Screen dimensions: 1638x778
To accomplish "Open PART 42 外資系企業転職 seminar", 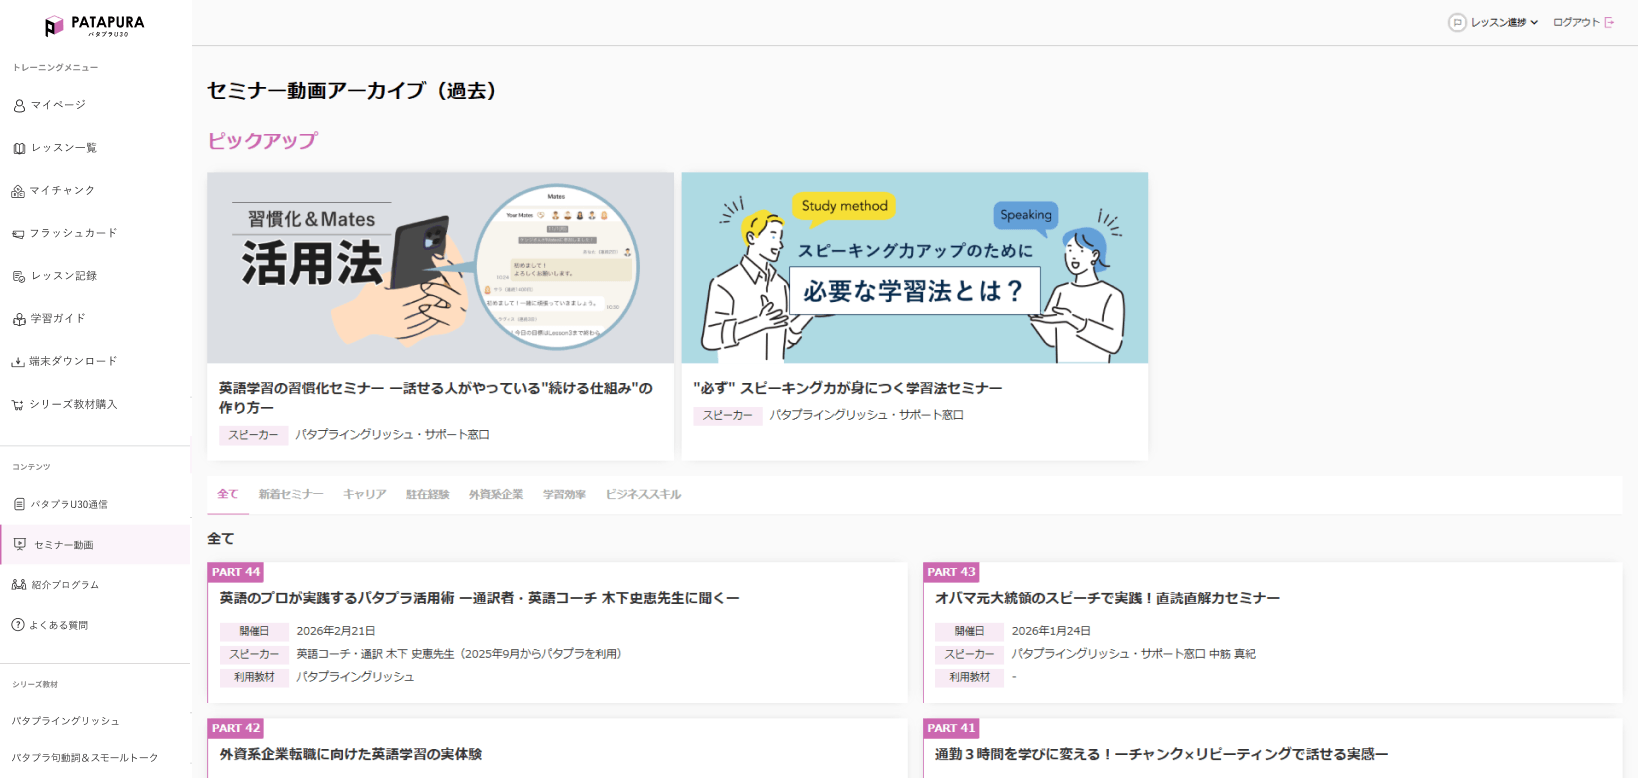I will click(351, 754).
